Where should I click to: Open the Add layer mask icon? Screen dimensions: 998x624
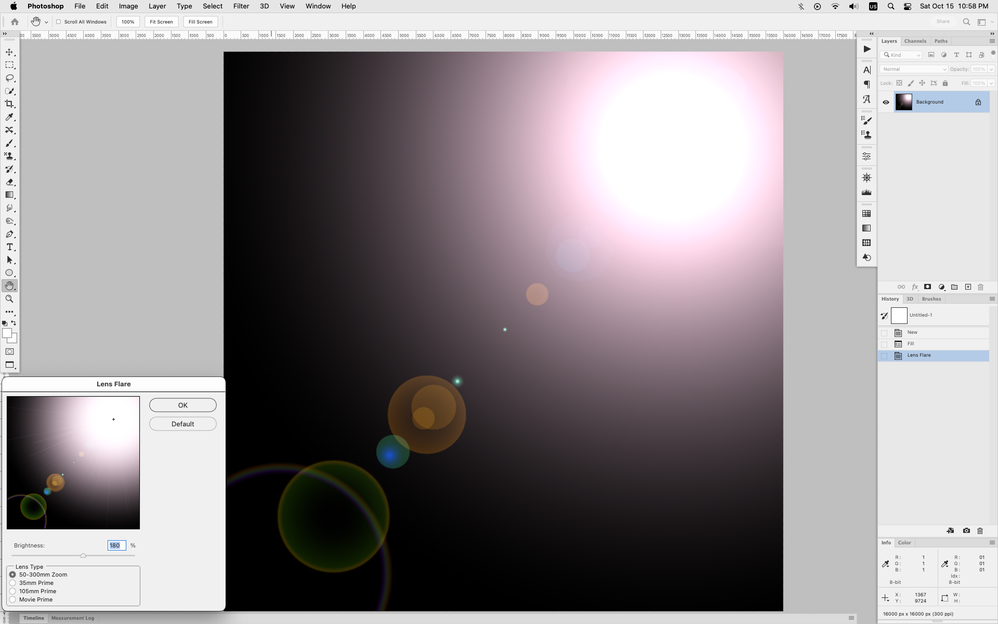[928, 288]
